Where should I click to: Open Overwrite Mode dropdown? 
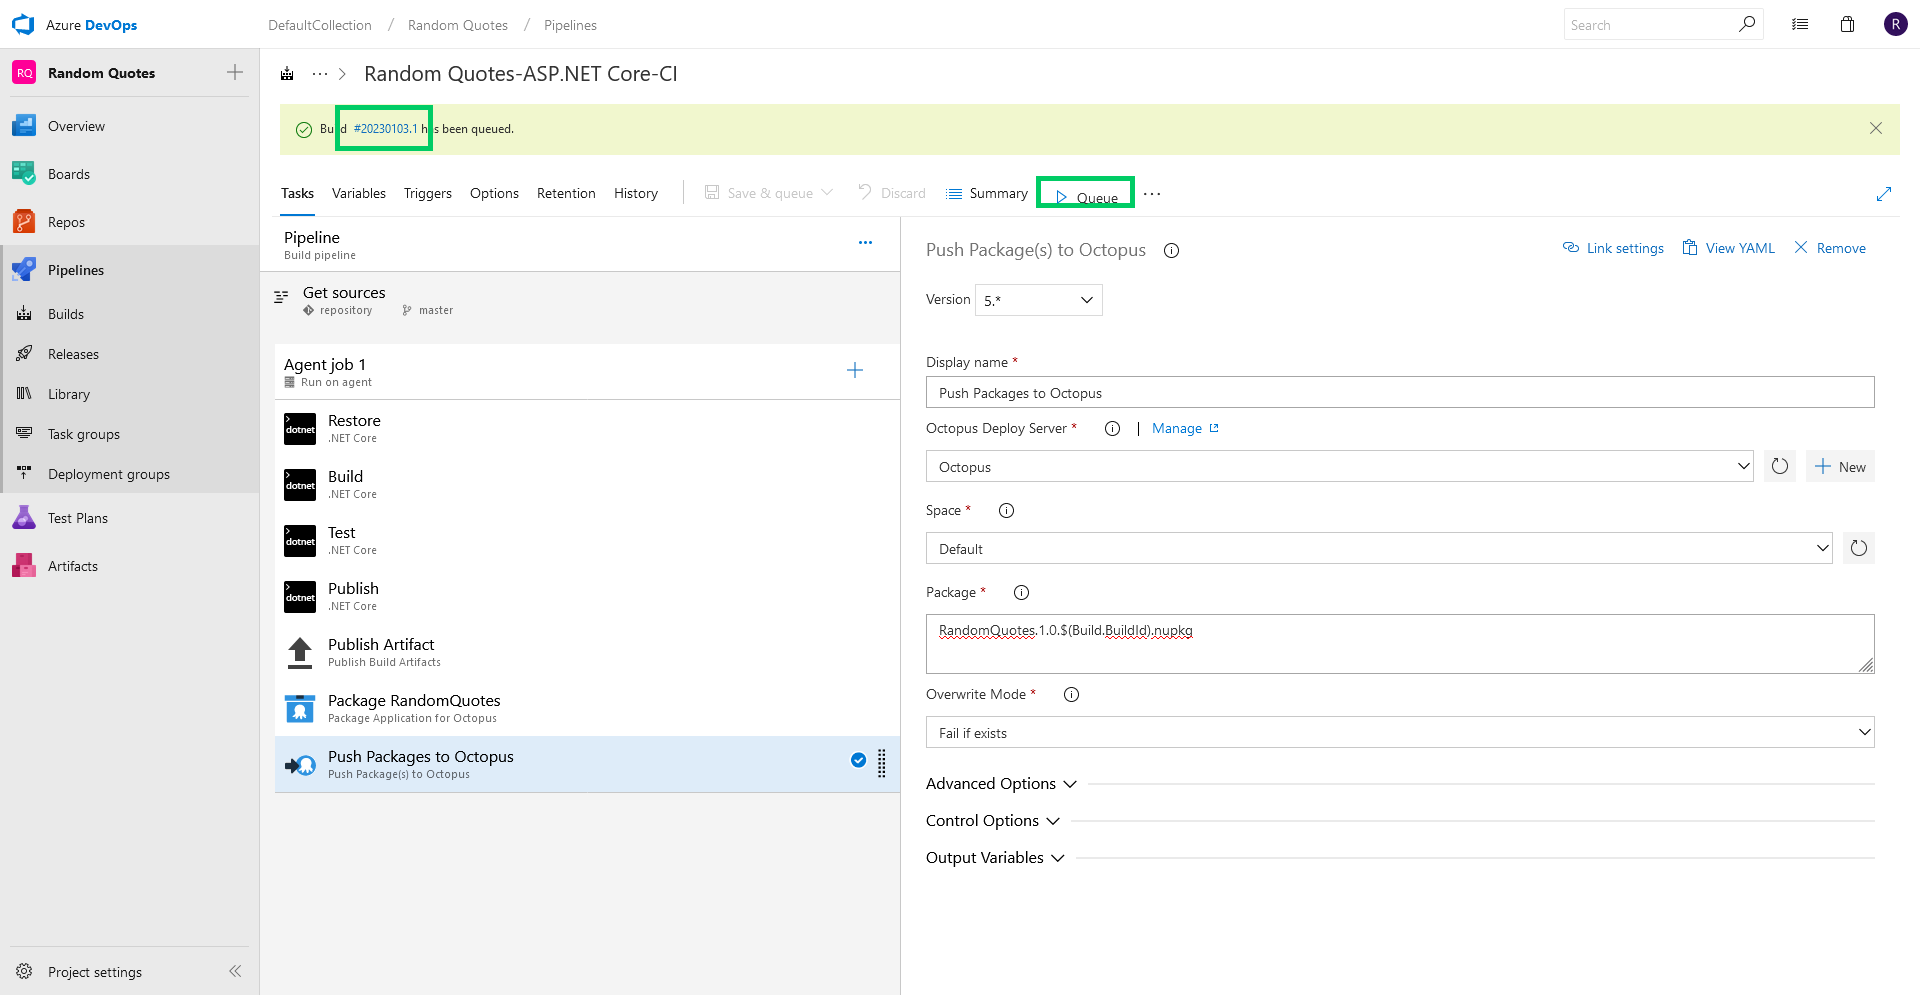coord(1400,733)
